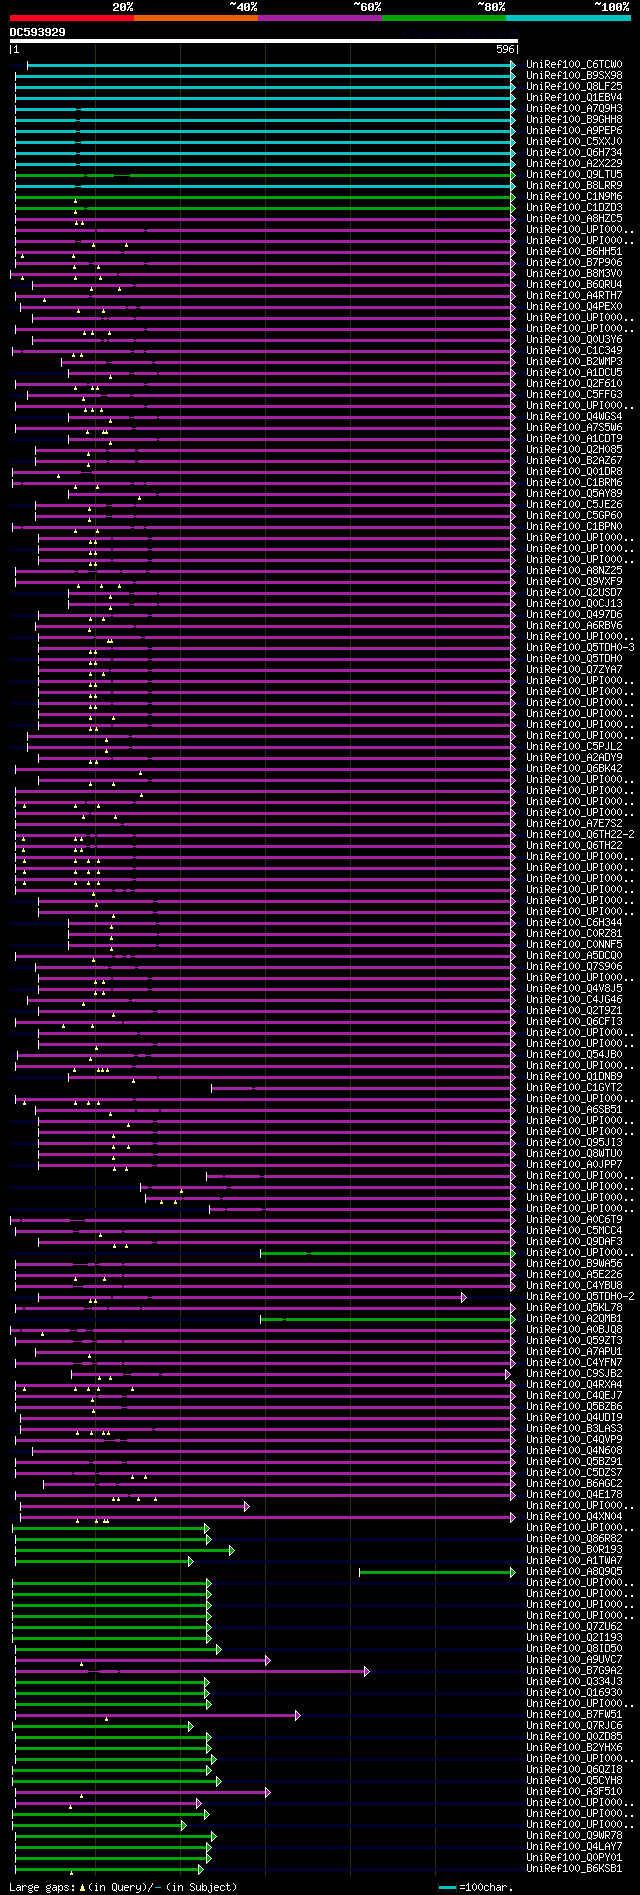Select hit label UniRef100_B6HH51
Image resolution: width=640 pixels, height=1895 pixels.
(574, 252)
